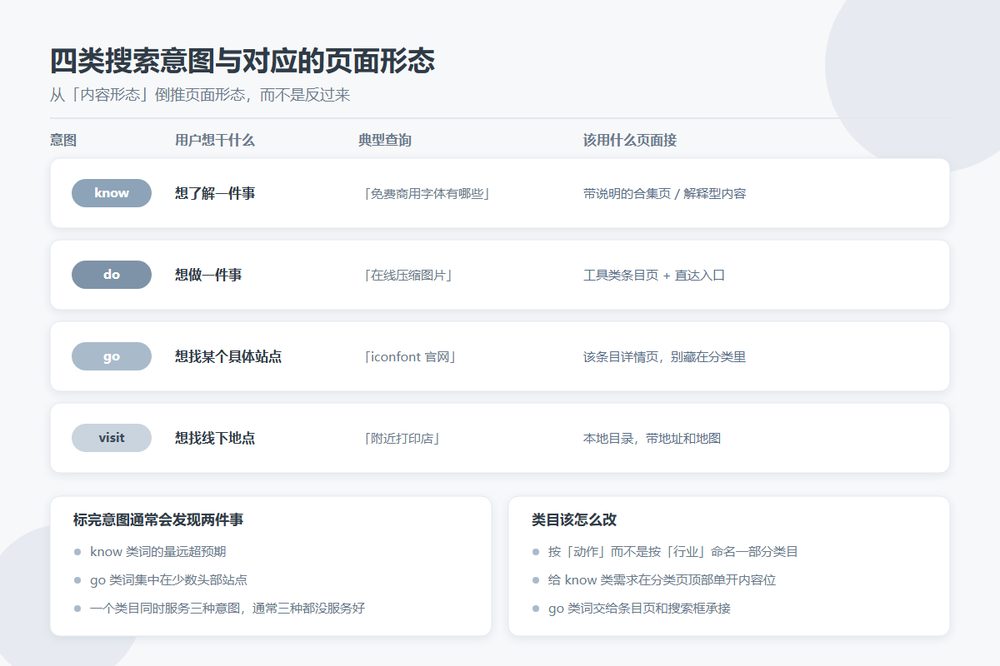The width and height of the screenshot is (1000, 666).
Task: Select the subtitle 从「内容形态」倒推页面形态
Action: (147, 95)
